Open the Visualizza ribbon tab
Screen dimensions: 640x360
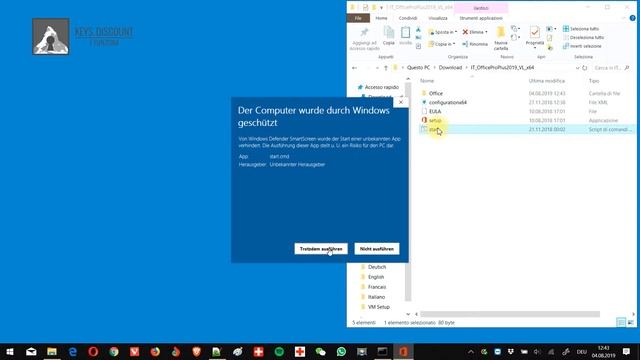(x=438, y=18)
